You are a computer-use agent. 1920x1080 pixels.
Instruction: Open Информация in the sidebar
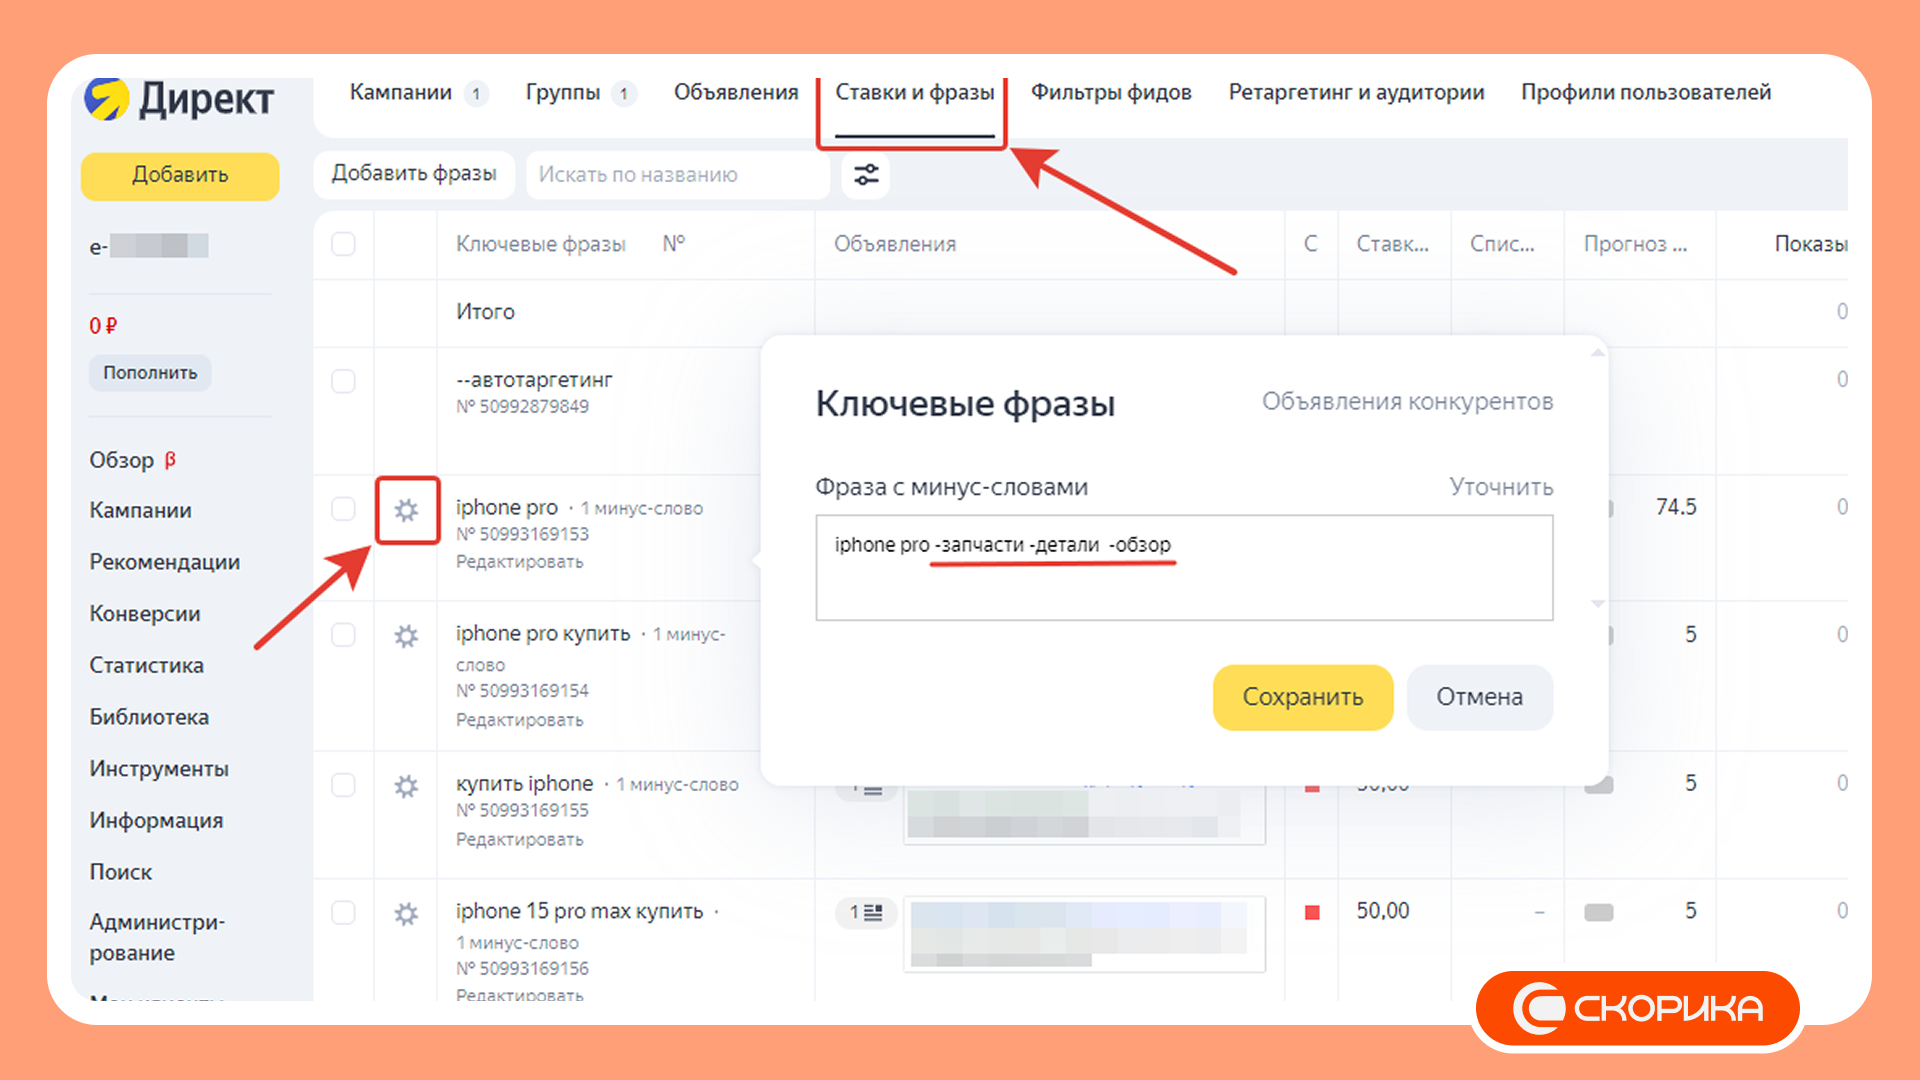(156, 821)
